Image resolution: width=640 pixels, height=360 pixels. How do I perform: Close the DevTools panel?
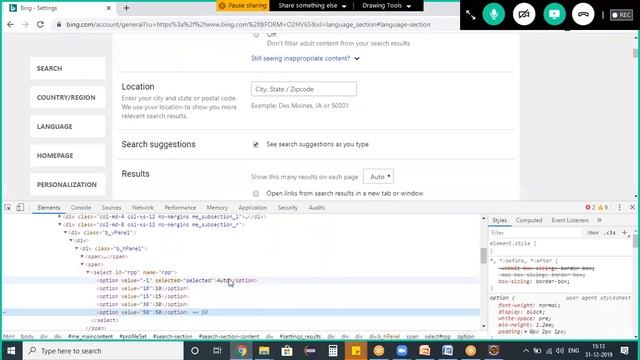tap(632, 207)
